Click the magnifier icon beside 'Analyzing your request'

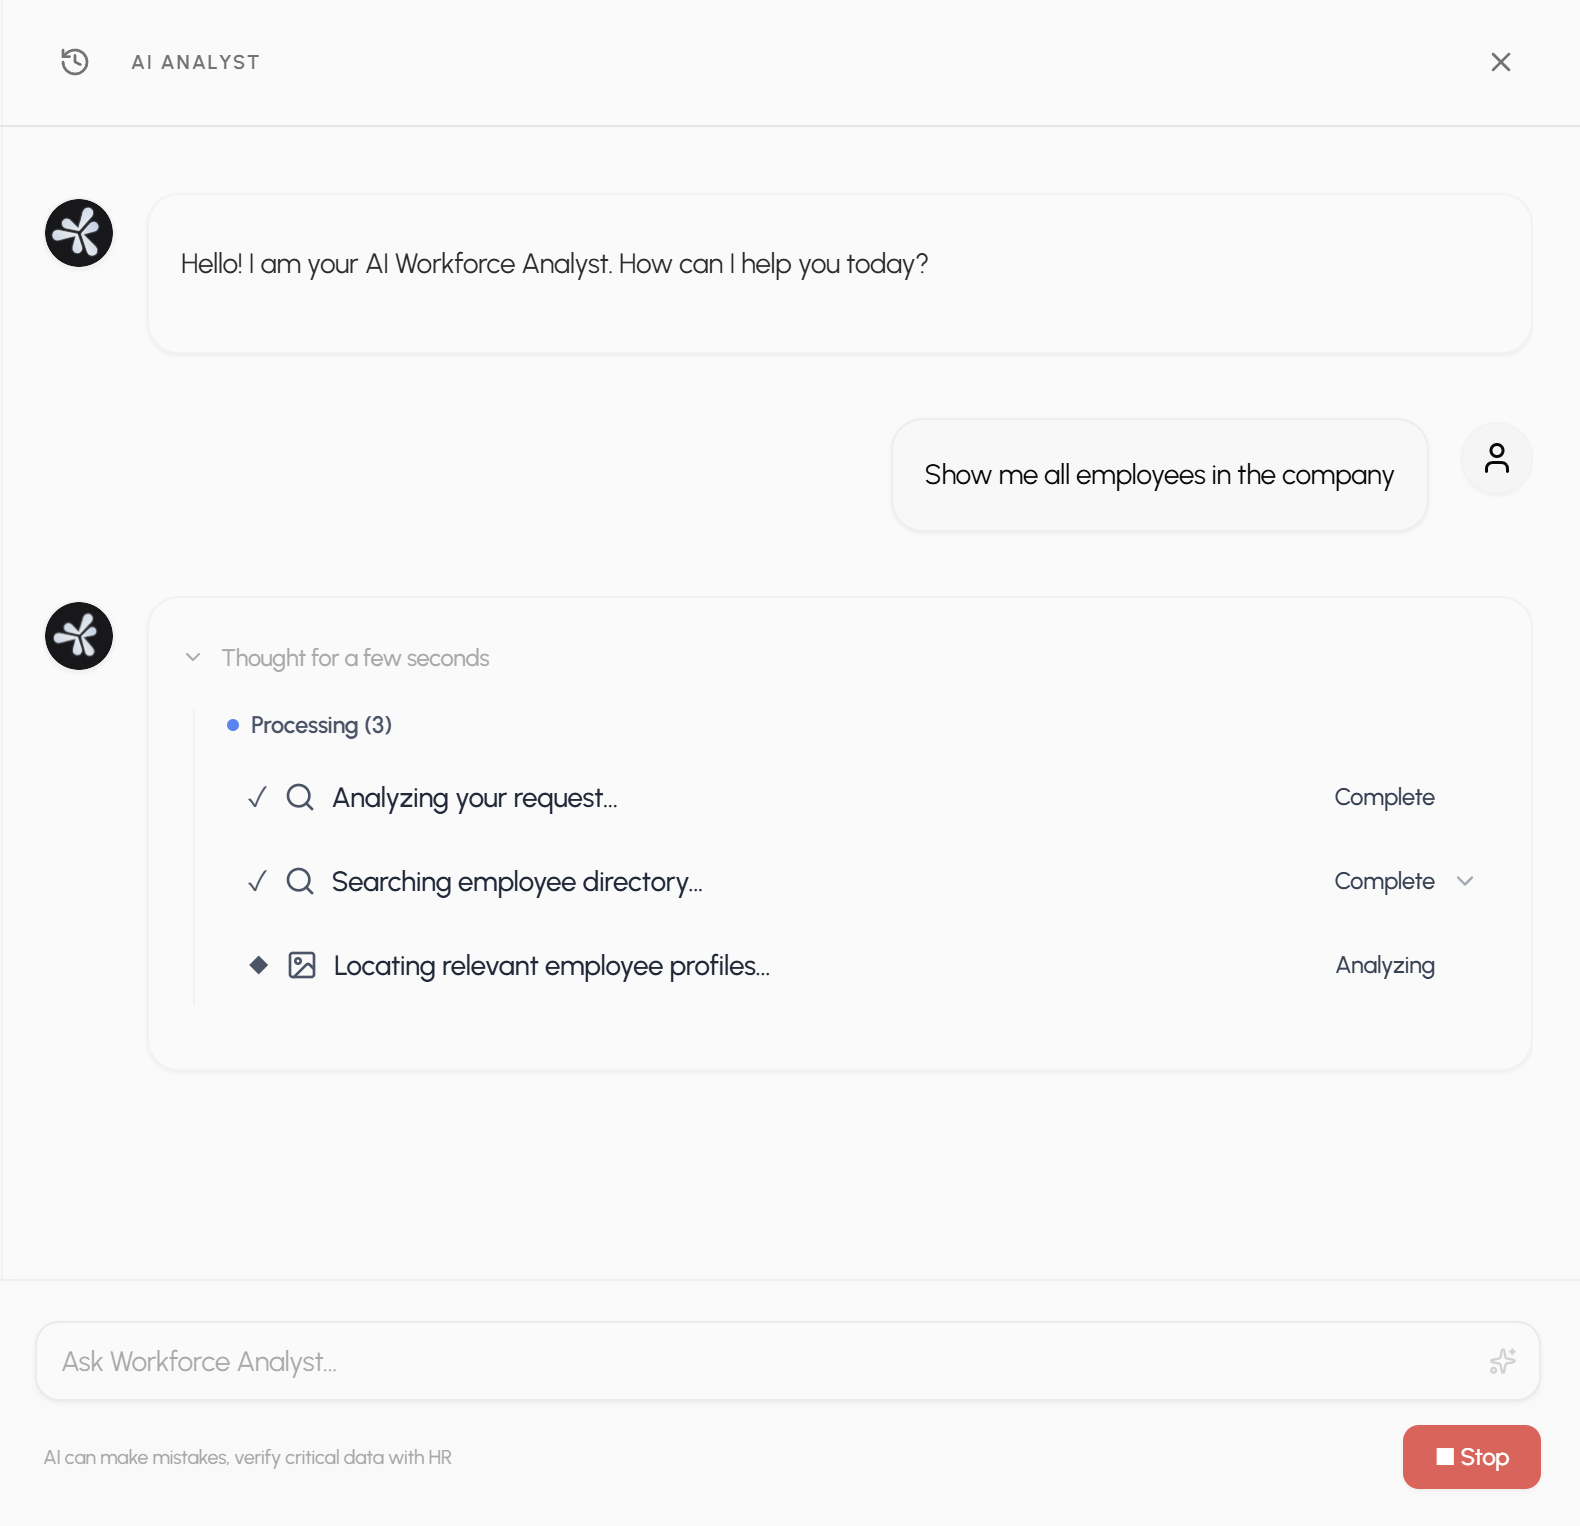coord(300,797)
